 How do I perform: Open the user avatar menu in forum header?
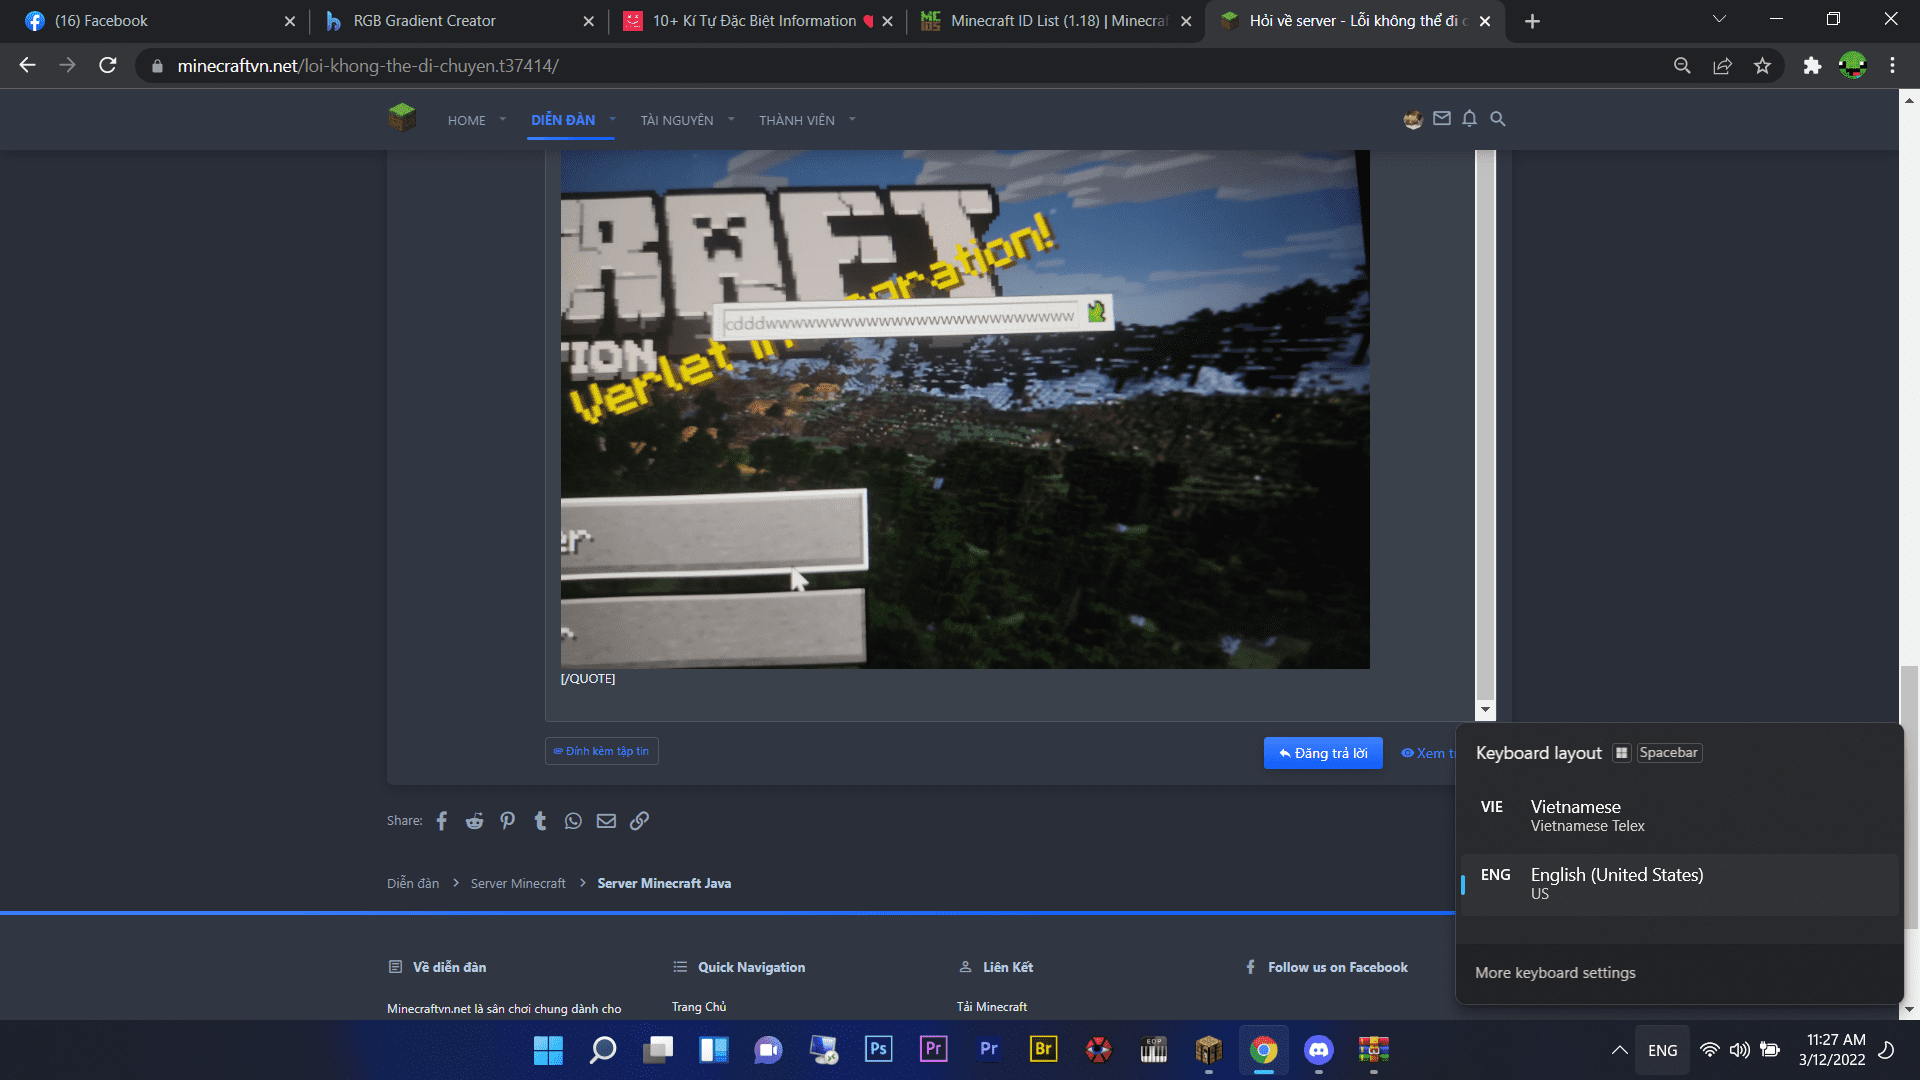click(x=1413, y=119)
